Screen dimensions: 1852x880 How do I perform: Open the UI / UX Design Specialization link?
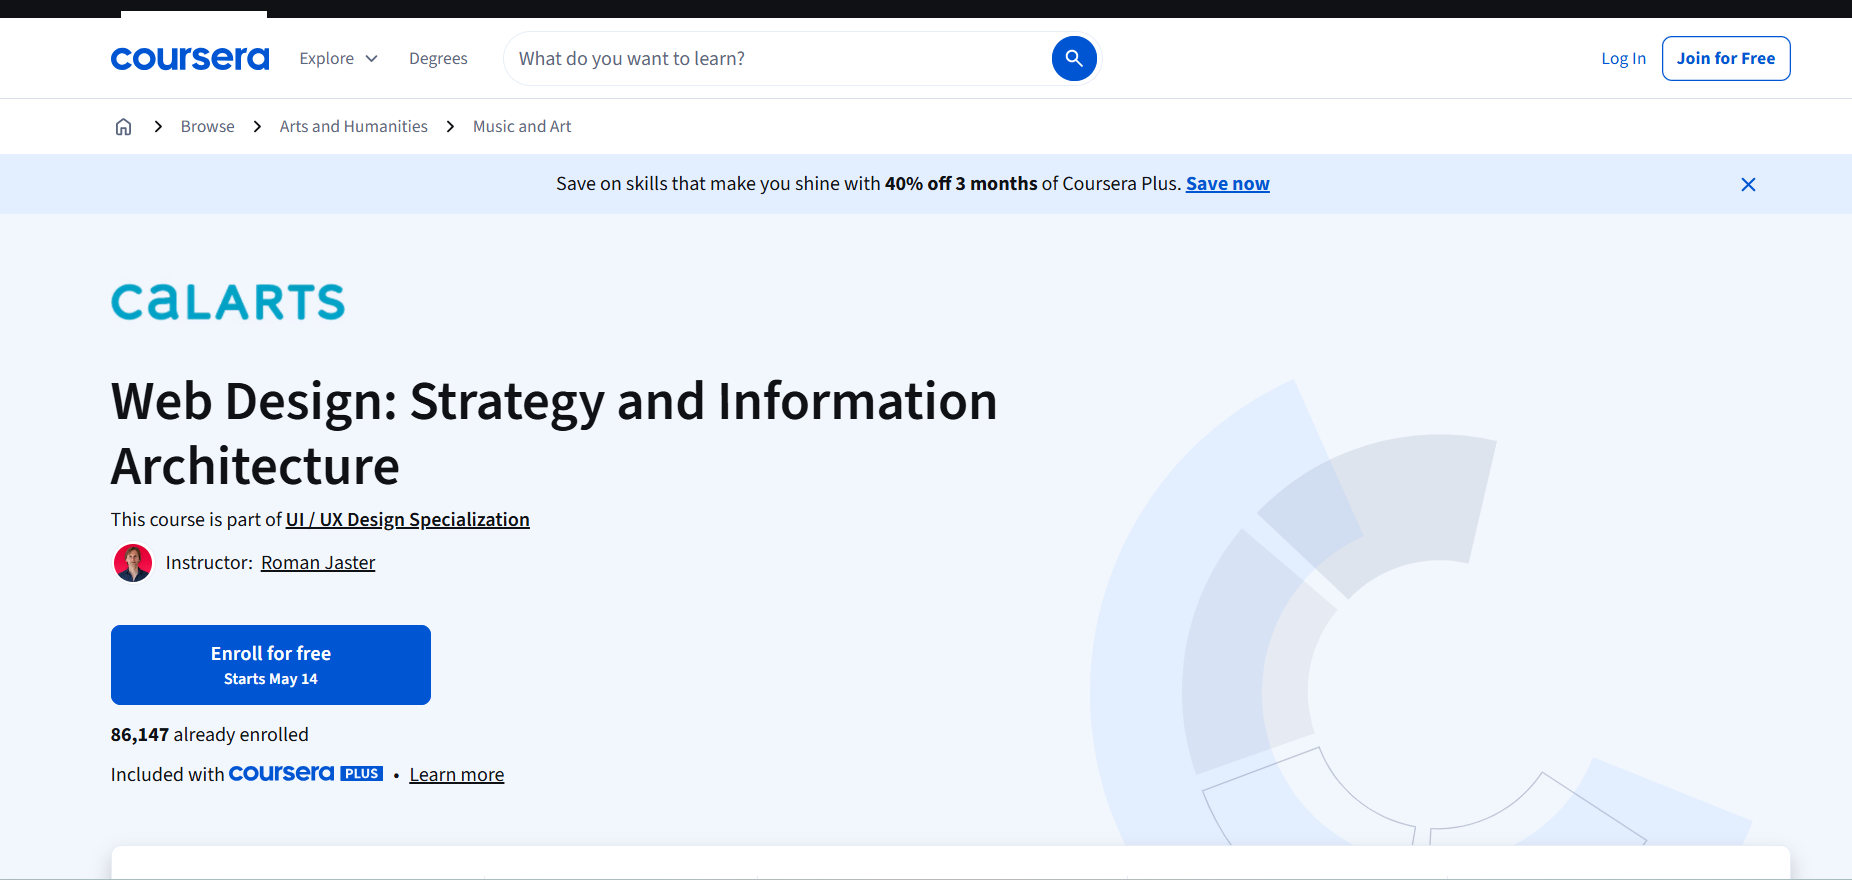pos(408,519)
